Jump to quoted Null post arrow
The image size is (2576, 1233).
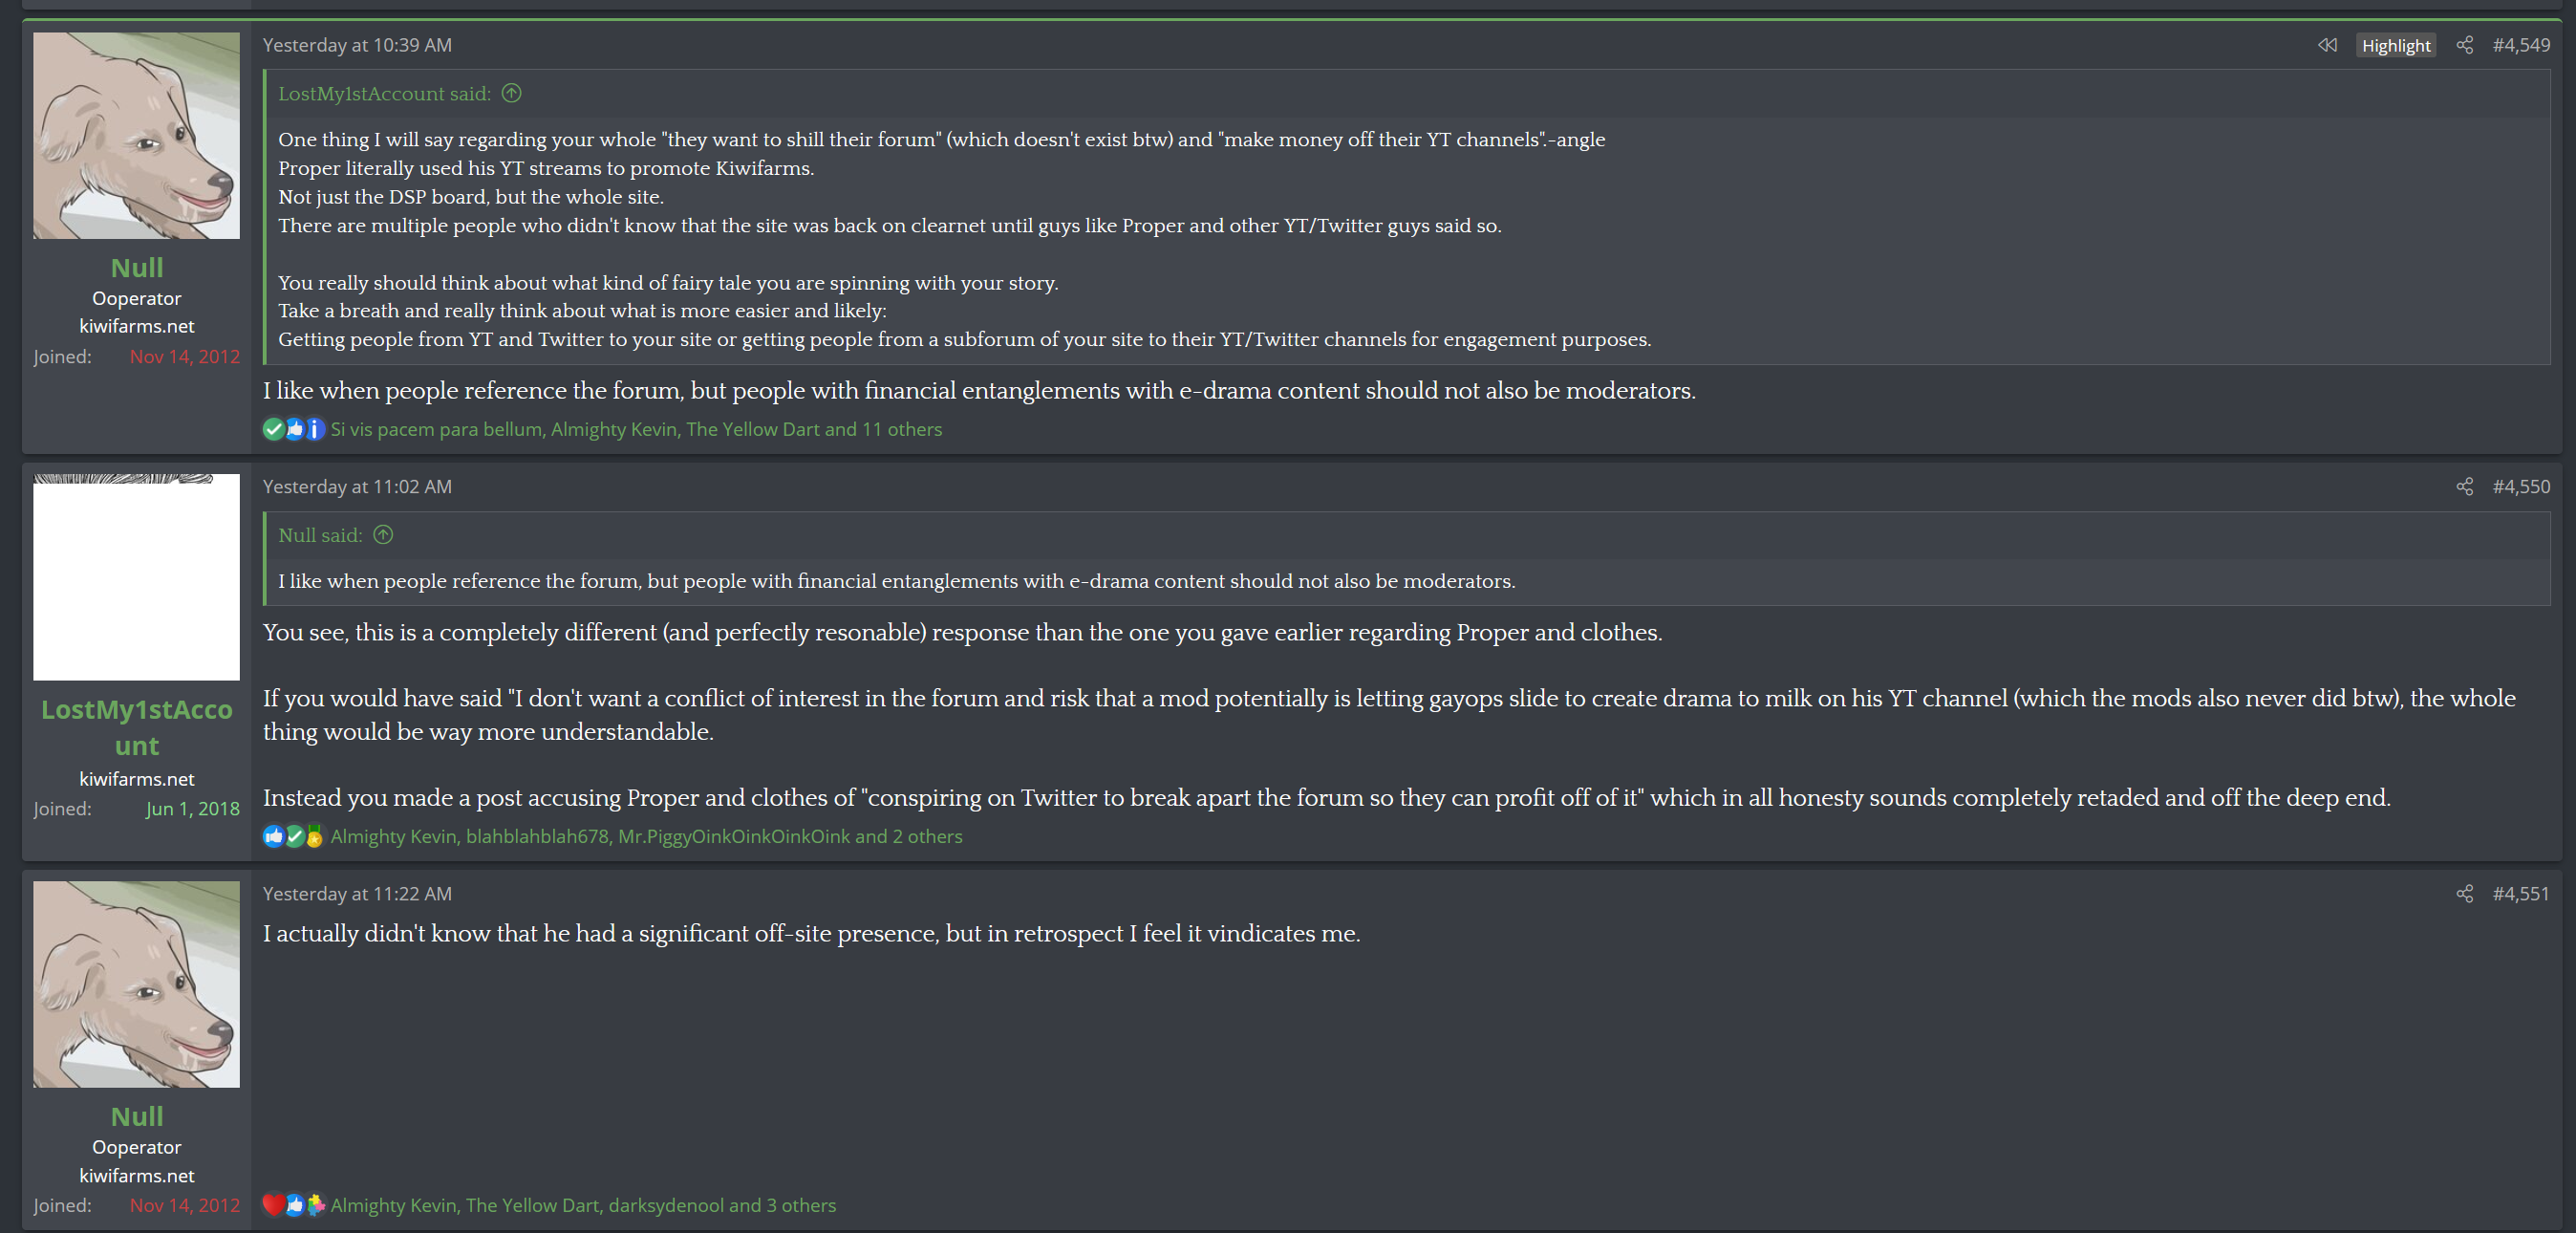(x=383, y=535)
